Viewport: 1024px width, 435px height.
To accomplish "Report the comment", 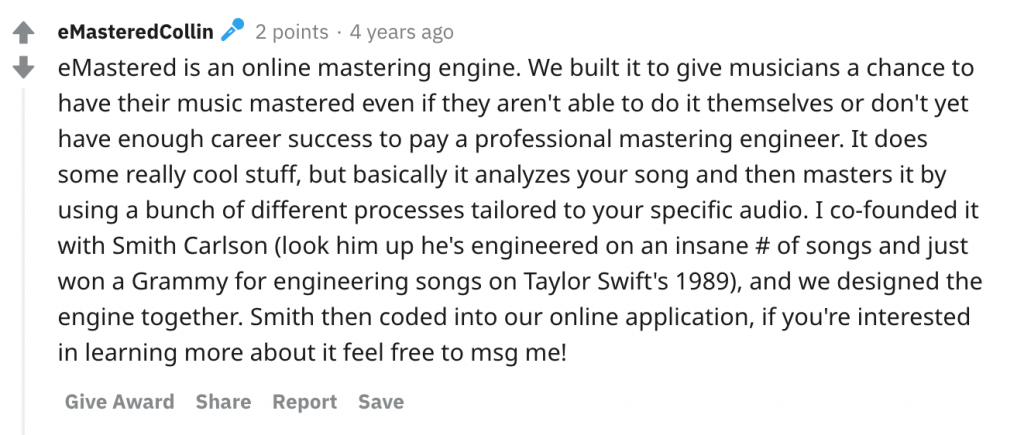I will click(304, 402).
